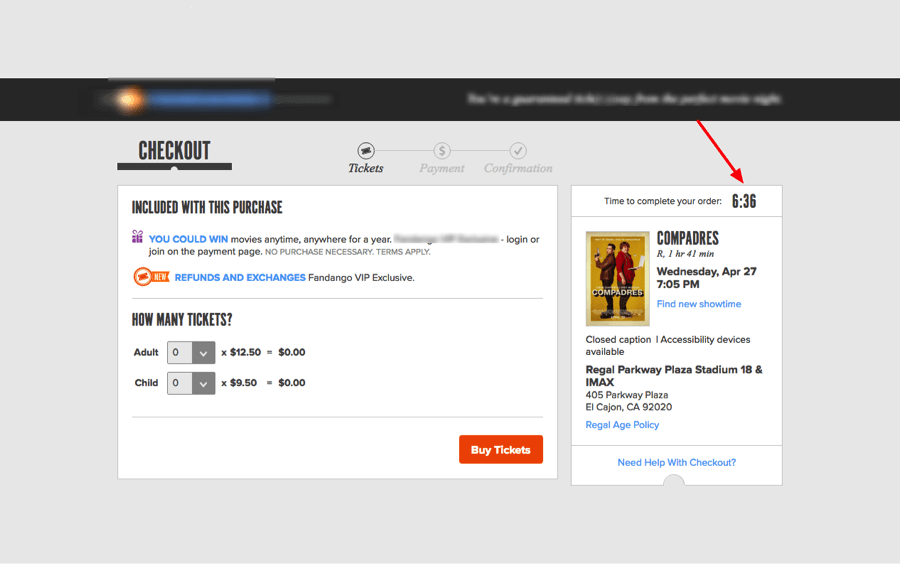Open the Regal Age Policy link
900x564 pixels.
click(x=622, y=425)
